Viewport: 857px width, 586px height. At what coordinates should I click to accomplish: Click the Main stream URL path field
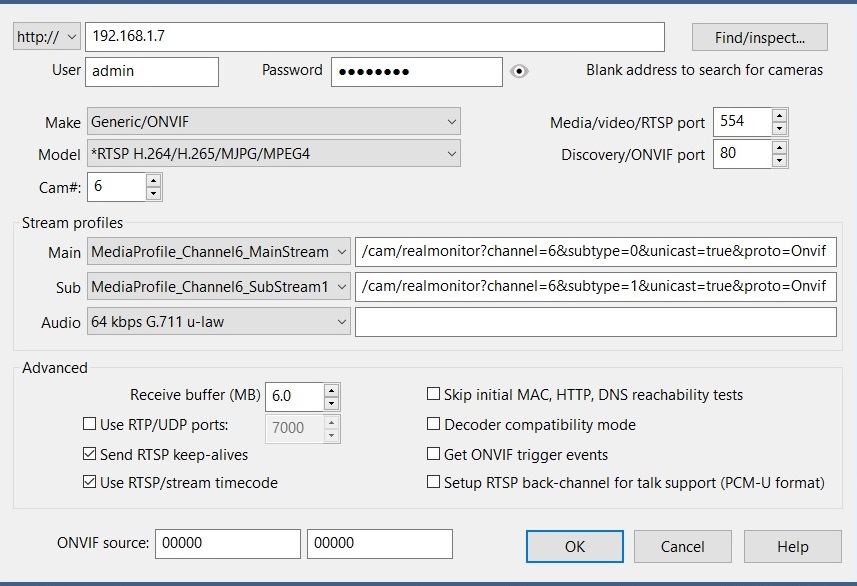(x=596, y=251)
